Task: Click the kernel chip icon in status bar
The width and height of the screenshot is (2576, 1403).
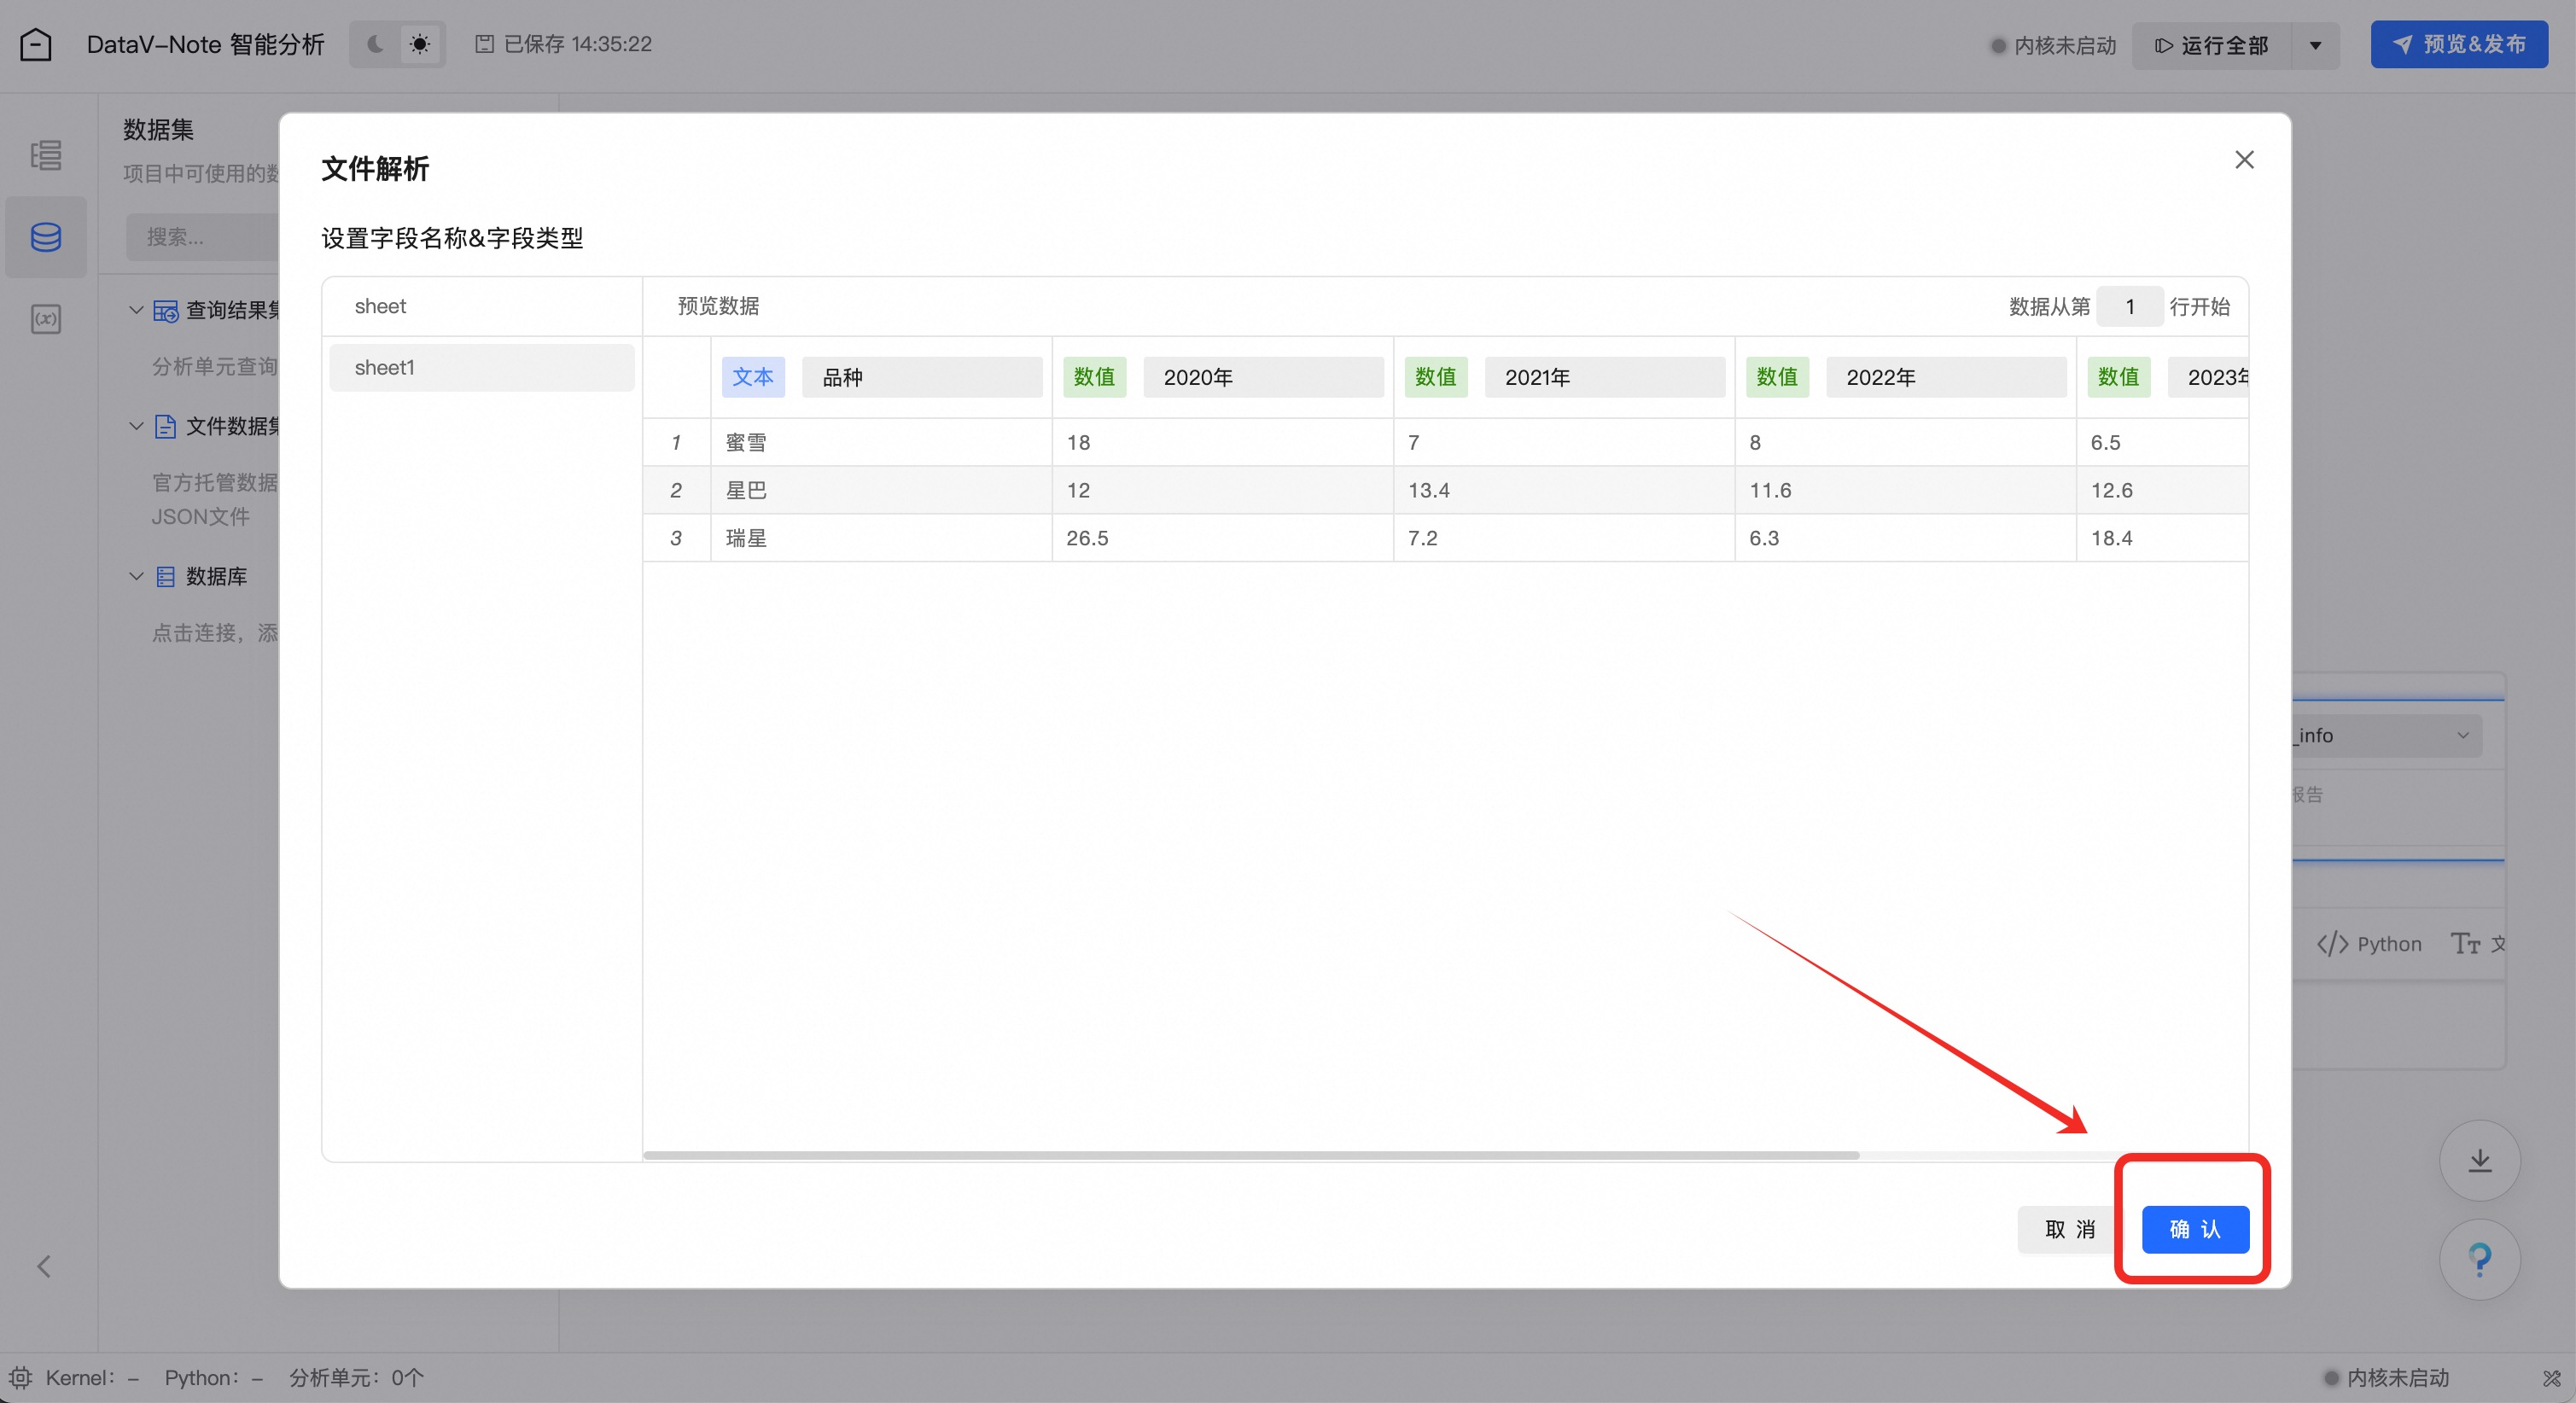Action: [x=20, y=1377]
